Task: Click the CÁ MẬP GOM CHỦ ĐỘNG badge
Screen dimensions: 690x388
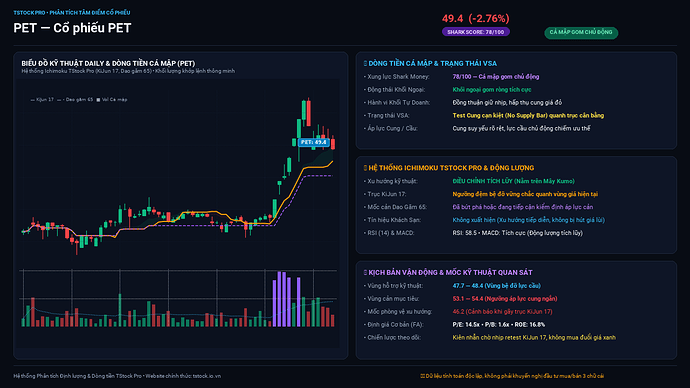Action: [x=581, y=32]
